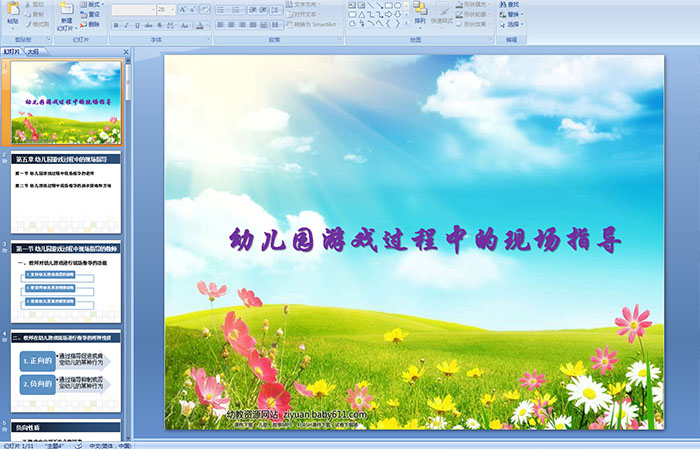Pick the straight line shape

pos(370,5)
